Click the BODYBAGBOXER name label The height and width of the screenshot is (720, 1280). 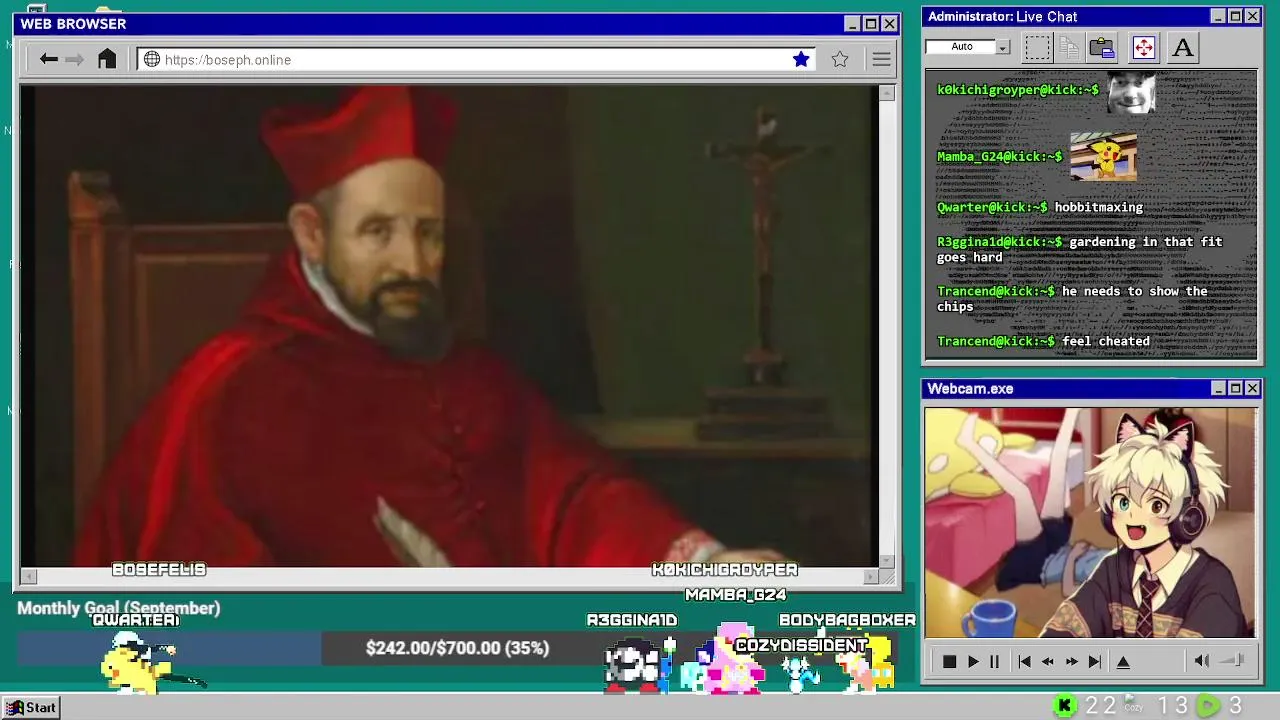[847, 620]
